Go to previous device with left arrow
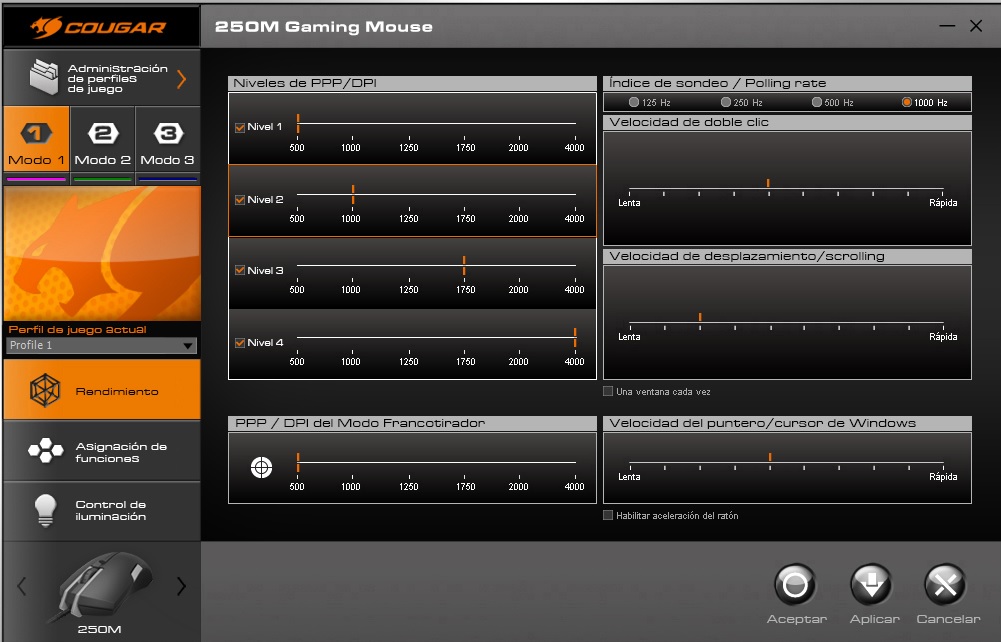 point(22,587)
